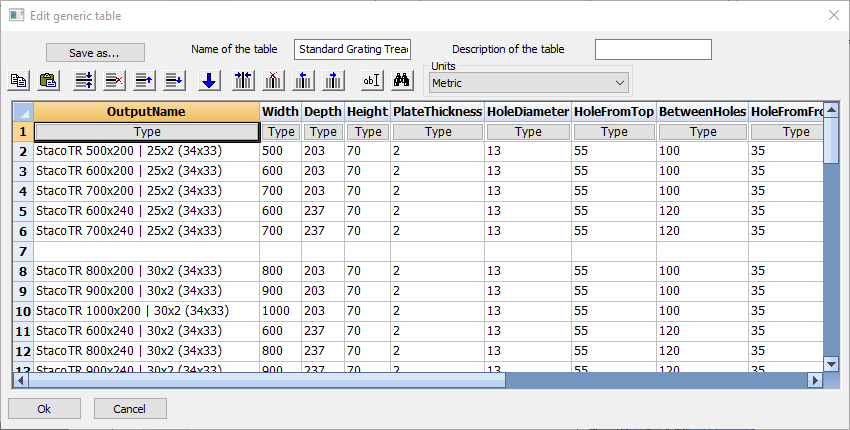Click the Description of the table field
This screenshot has width=850, height=430.
click(x=652, y=50)
